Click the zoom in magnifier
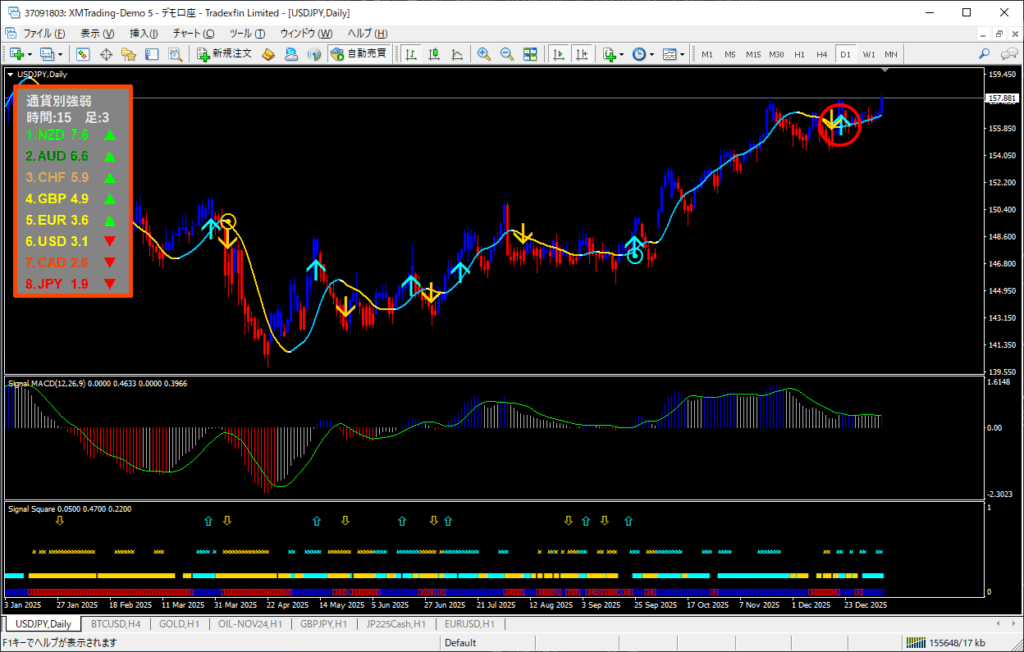 pos(484,54)
